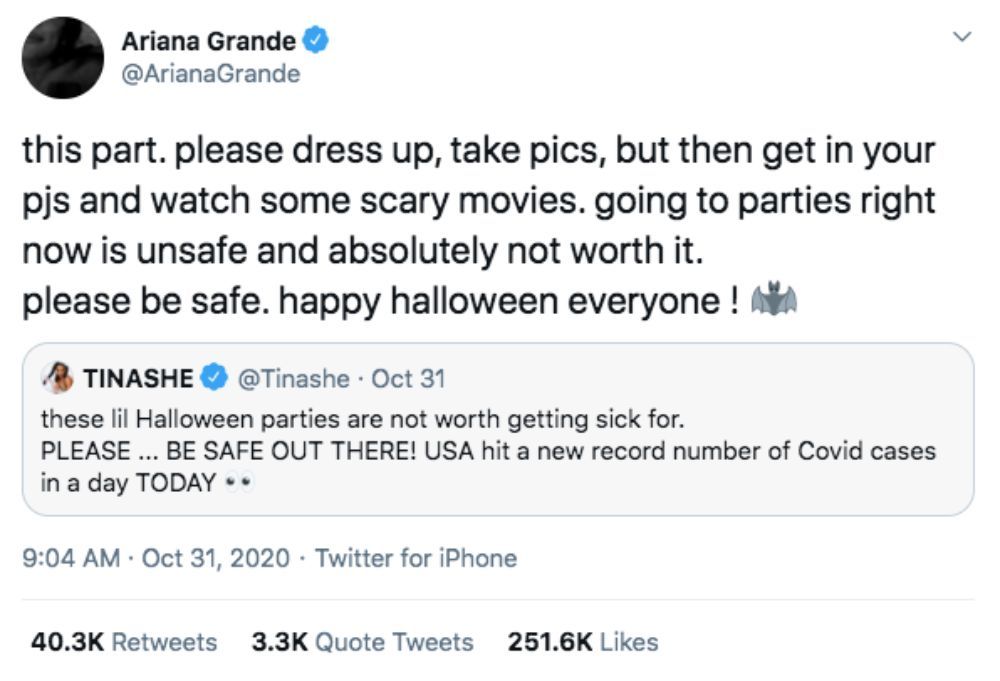This screenshot has height=681, width=1000.
Task: Click the eyes emoji in quoted tweet
Action: click(241, 483)
